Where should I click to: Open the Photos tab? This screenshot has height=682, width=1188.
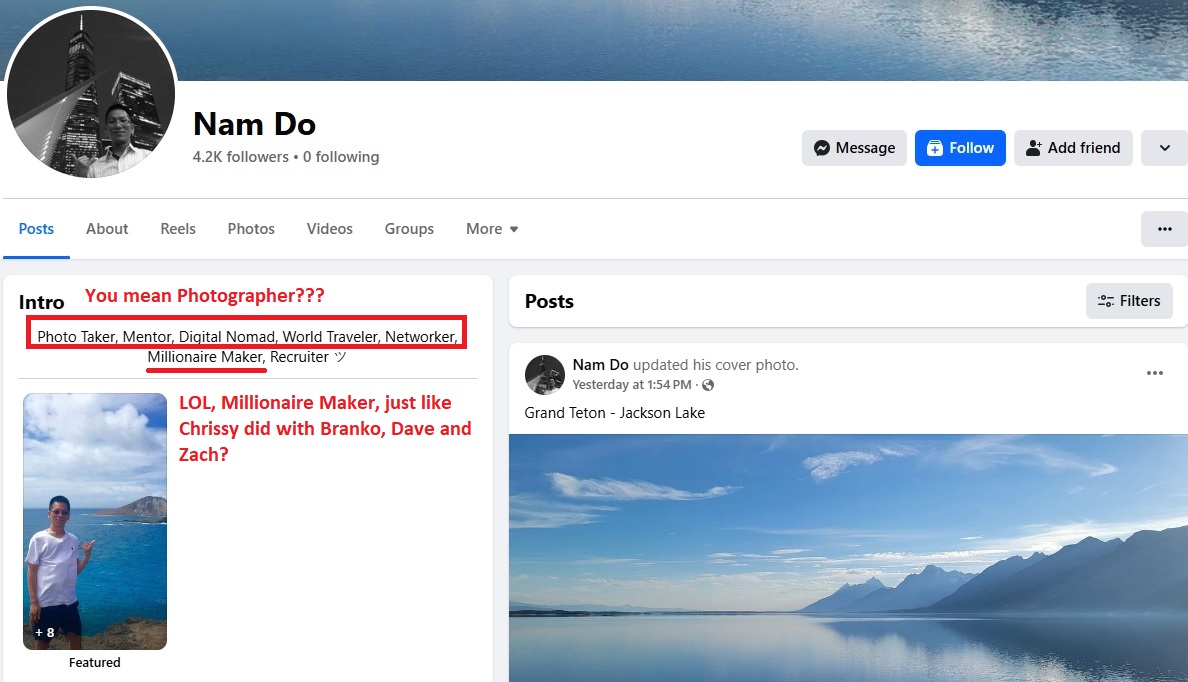tap(251, 229)
